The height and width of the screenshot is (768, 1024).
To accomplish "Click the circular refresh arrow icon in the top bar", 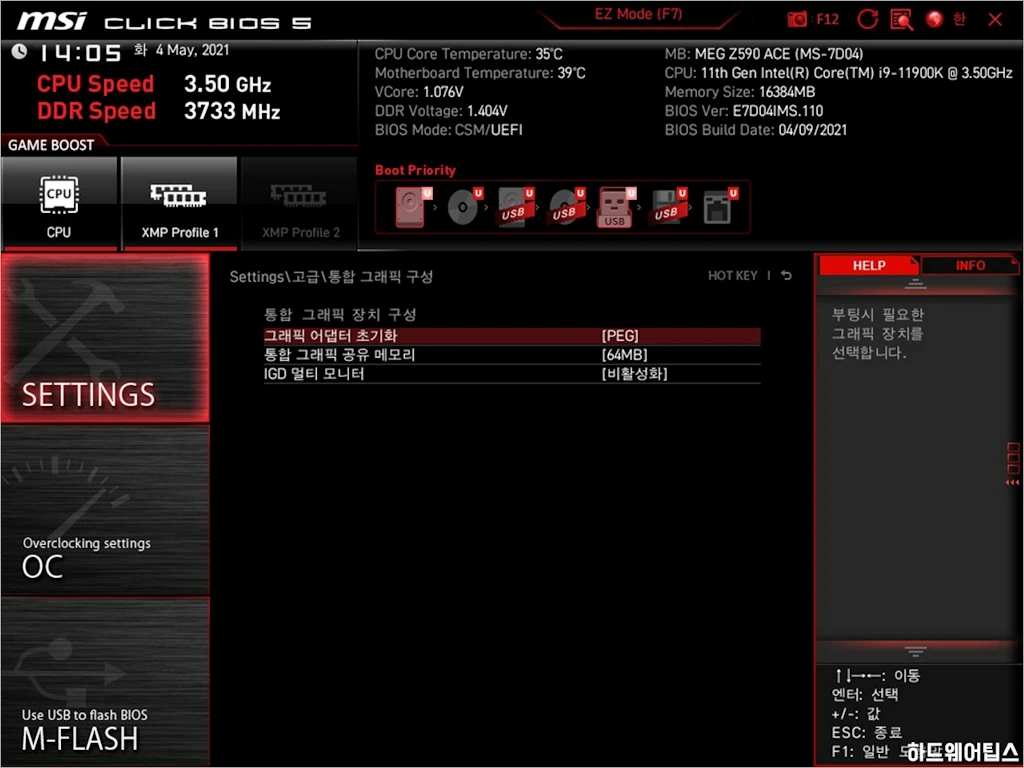I will coord(867,19).
